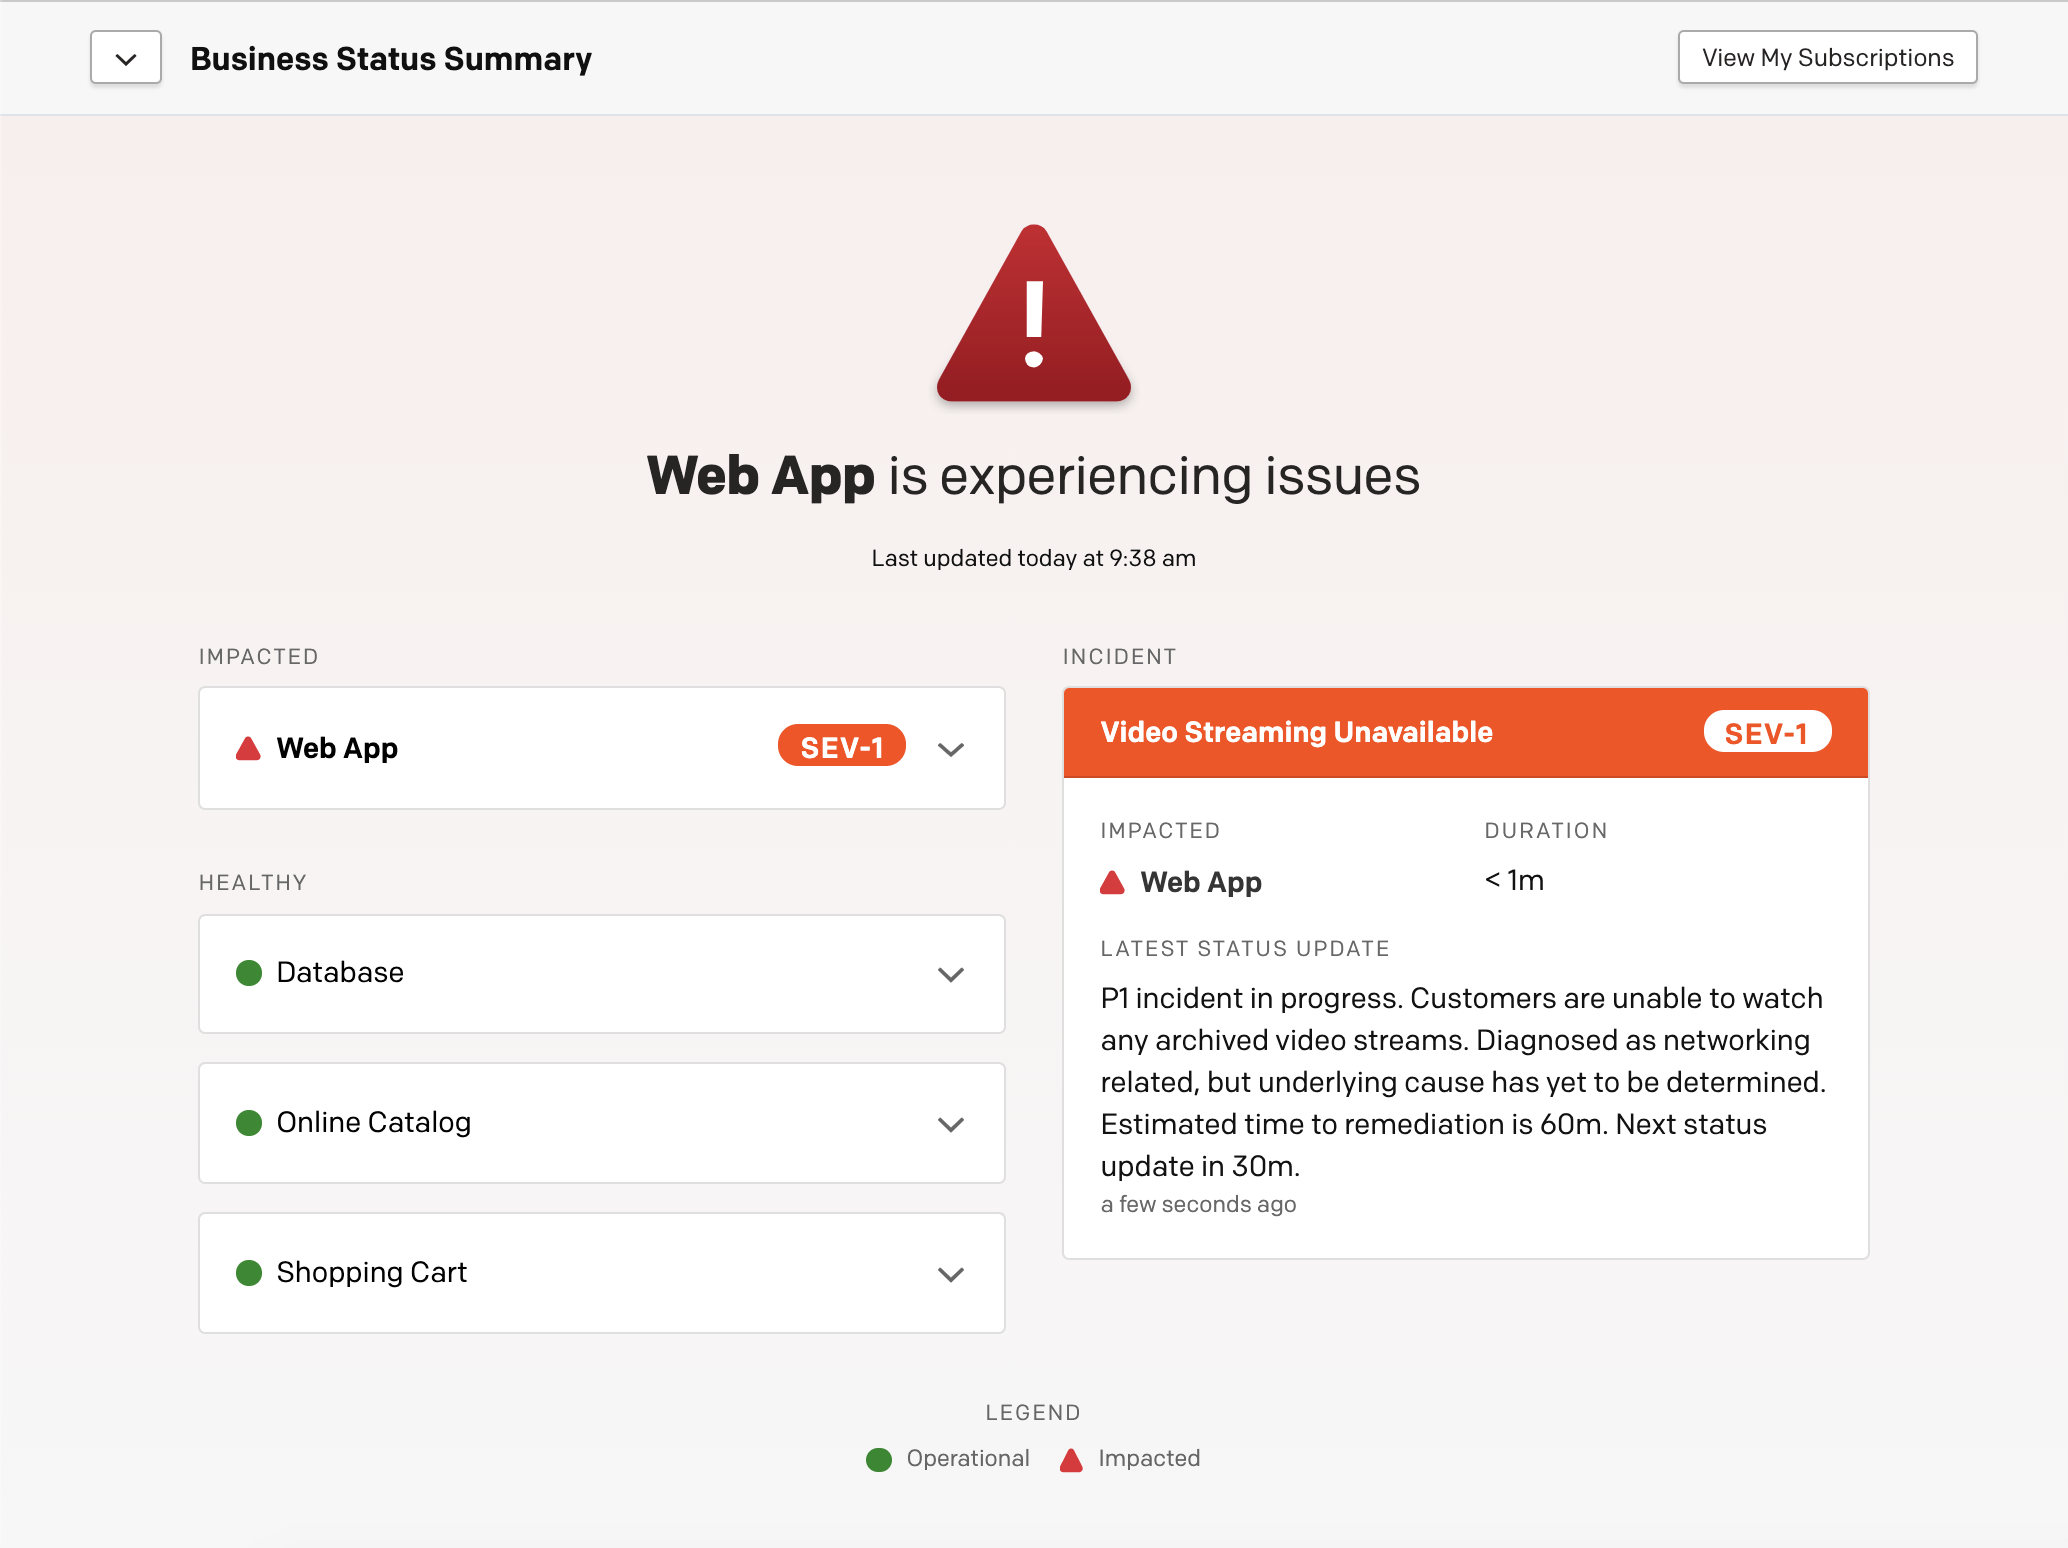Click green status dot next to Database
The image size is (2068, 1548).
248,973
